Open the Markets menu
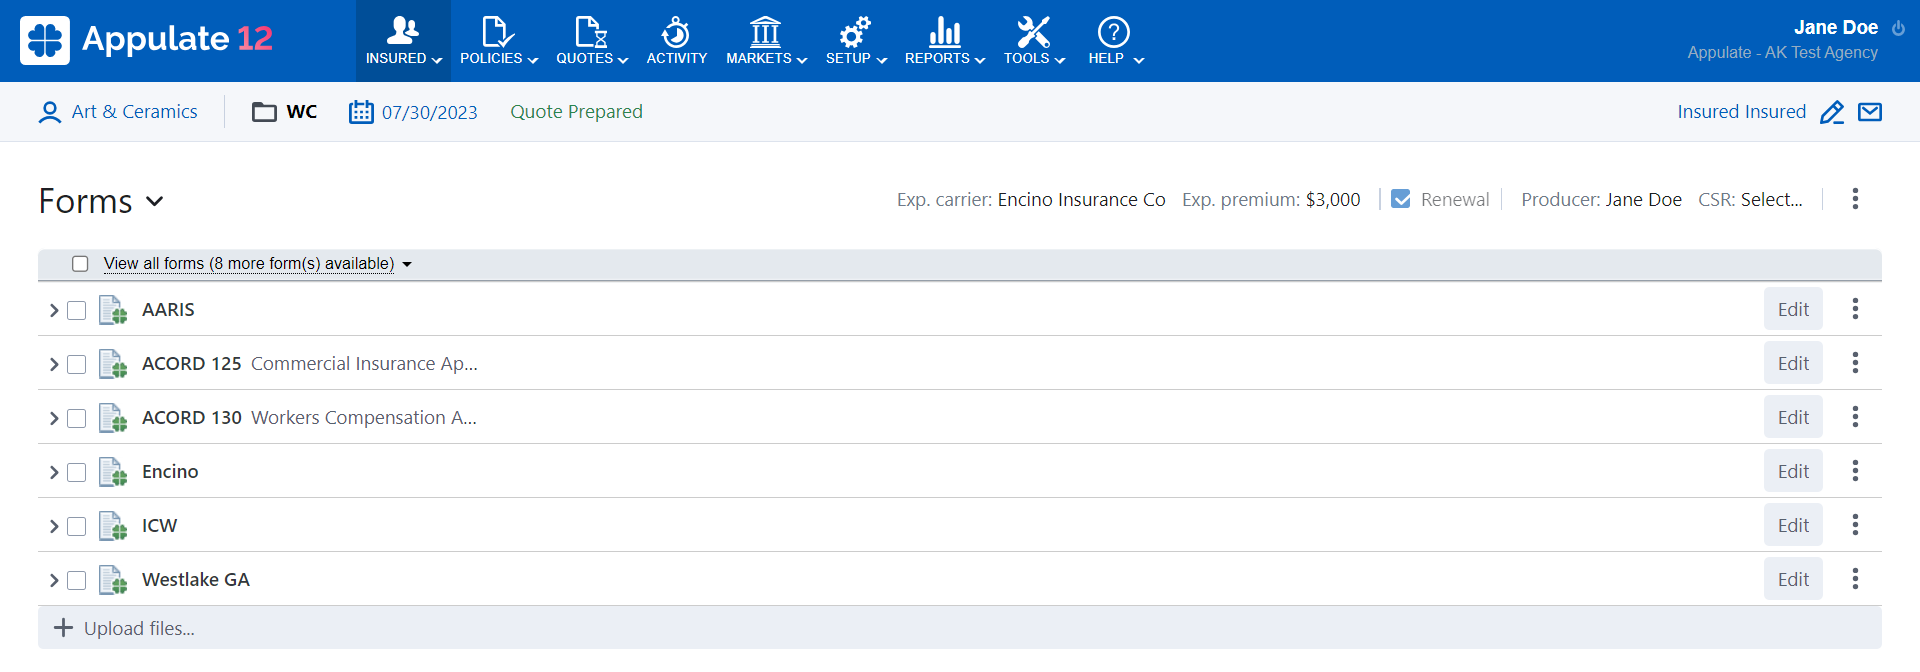Viewport: 1920px width, 672px height. click(765, 41)
